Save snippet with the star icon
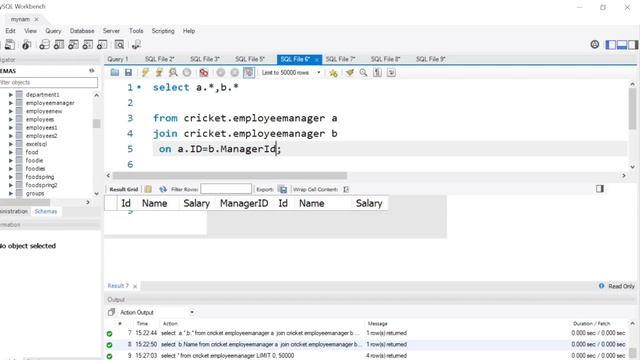Viewport: 640px width, 360px height. pyautogui.click(x=333, y=73)
